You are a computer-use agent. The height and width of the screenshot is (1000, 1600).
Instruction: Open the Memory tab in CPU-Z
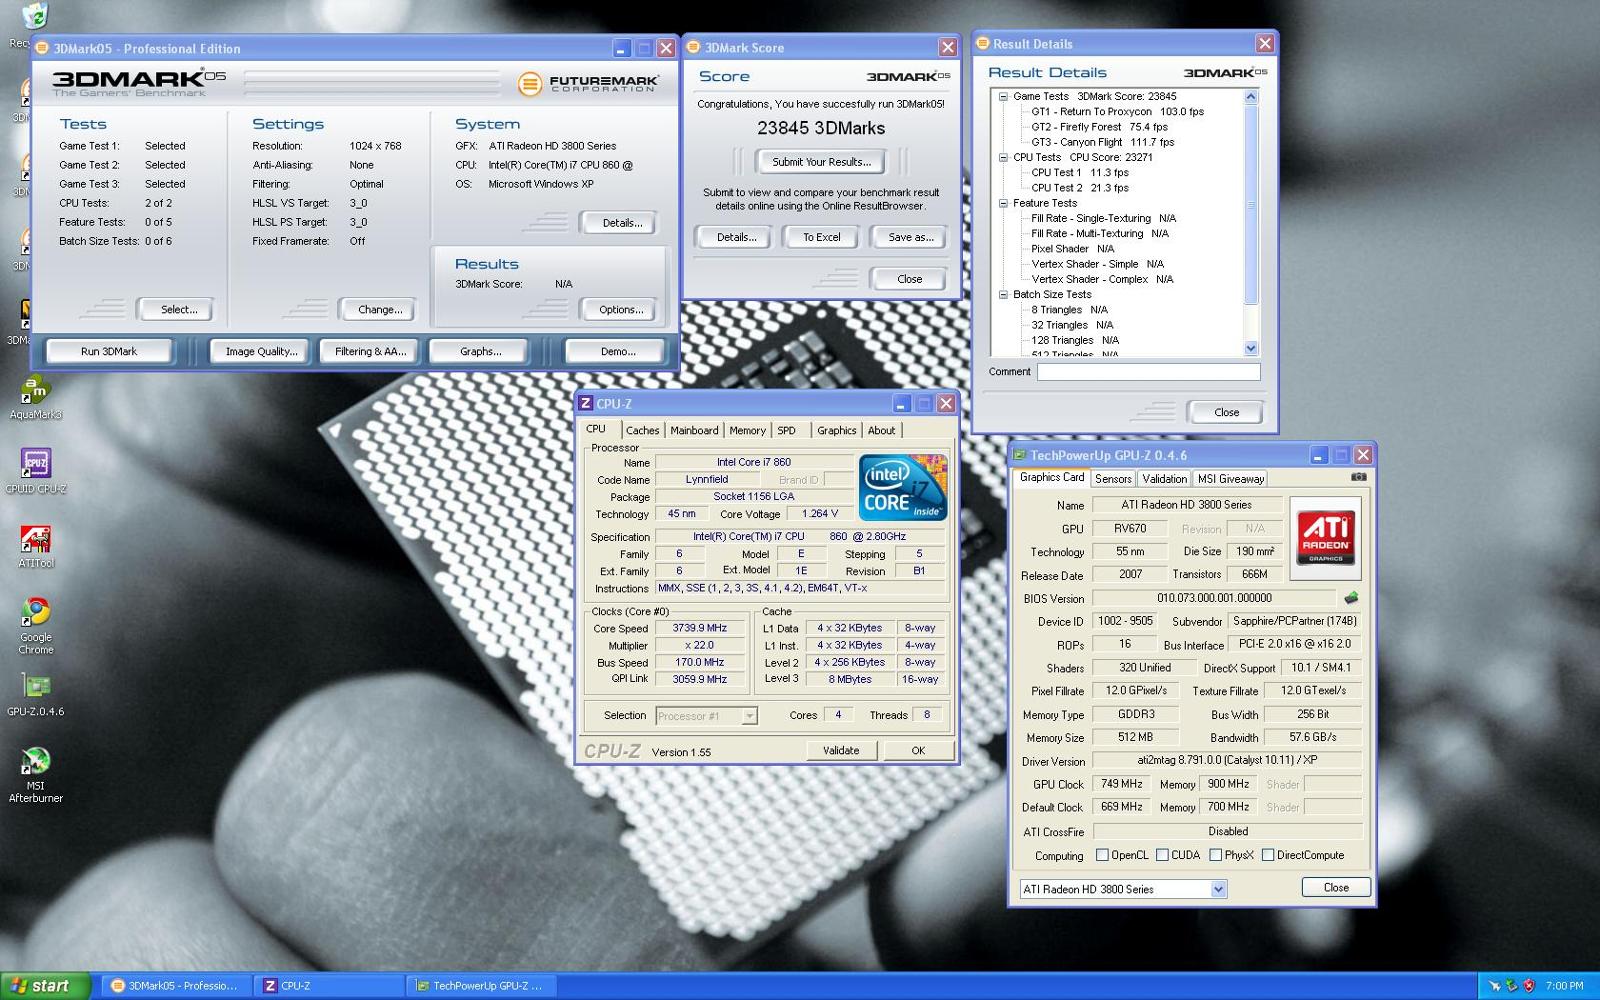pyautogui.click(x=747, y=430)
